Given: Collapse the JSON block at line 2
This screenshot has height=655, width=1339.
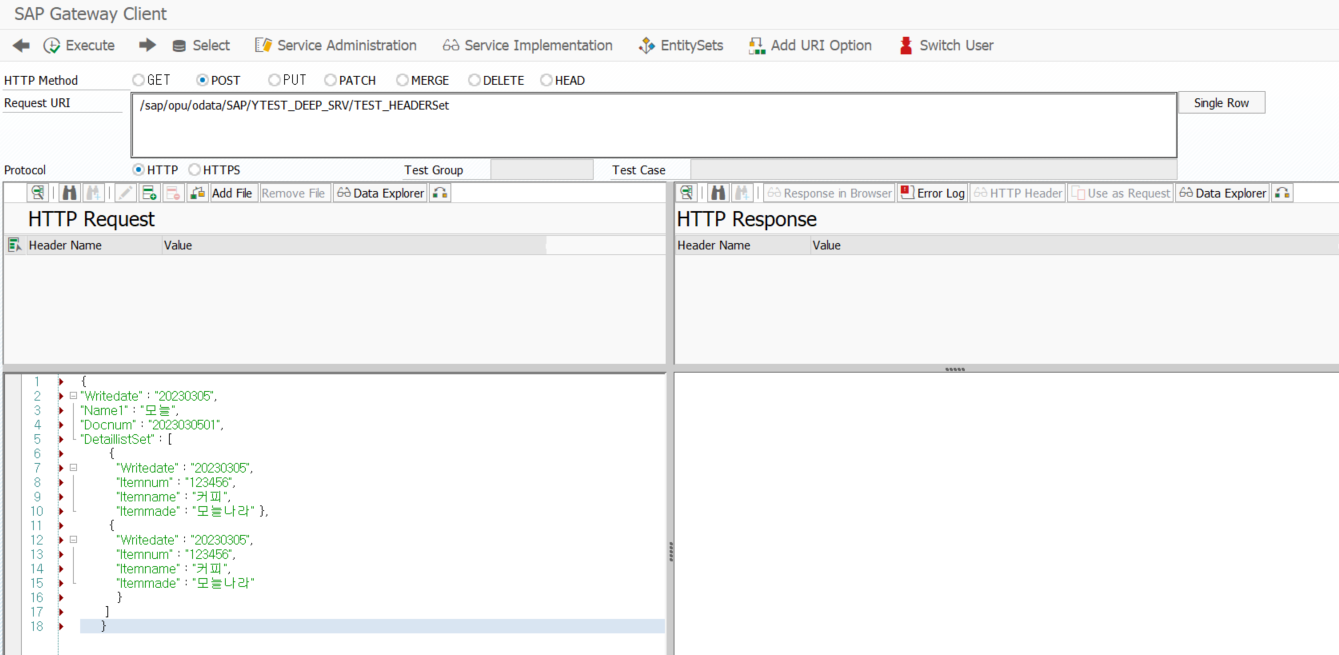Looking at the screenshot, I should tap(73, 396).
